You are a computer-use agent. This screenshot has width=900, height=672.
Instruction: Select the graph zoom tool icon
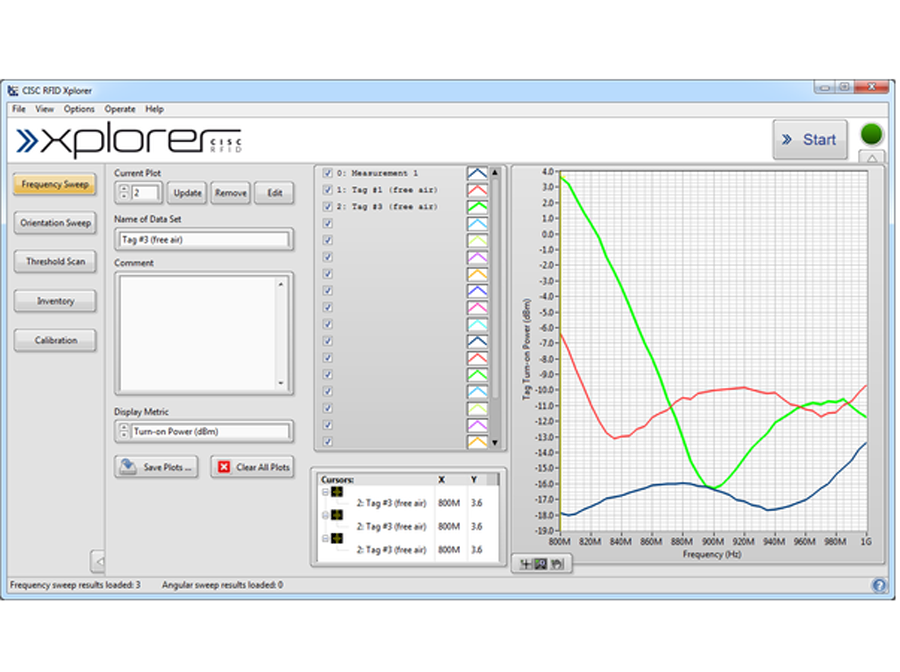(540, 564)
